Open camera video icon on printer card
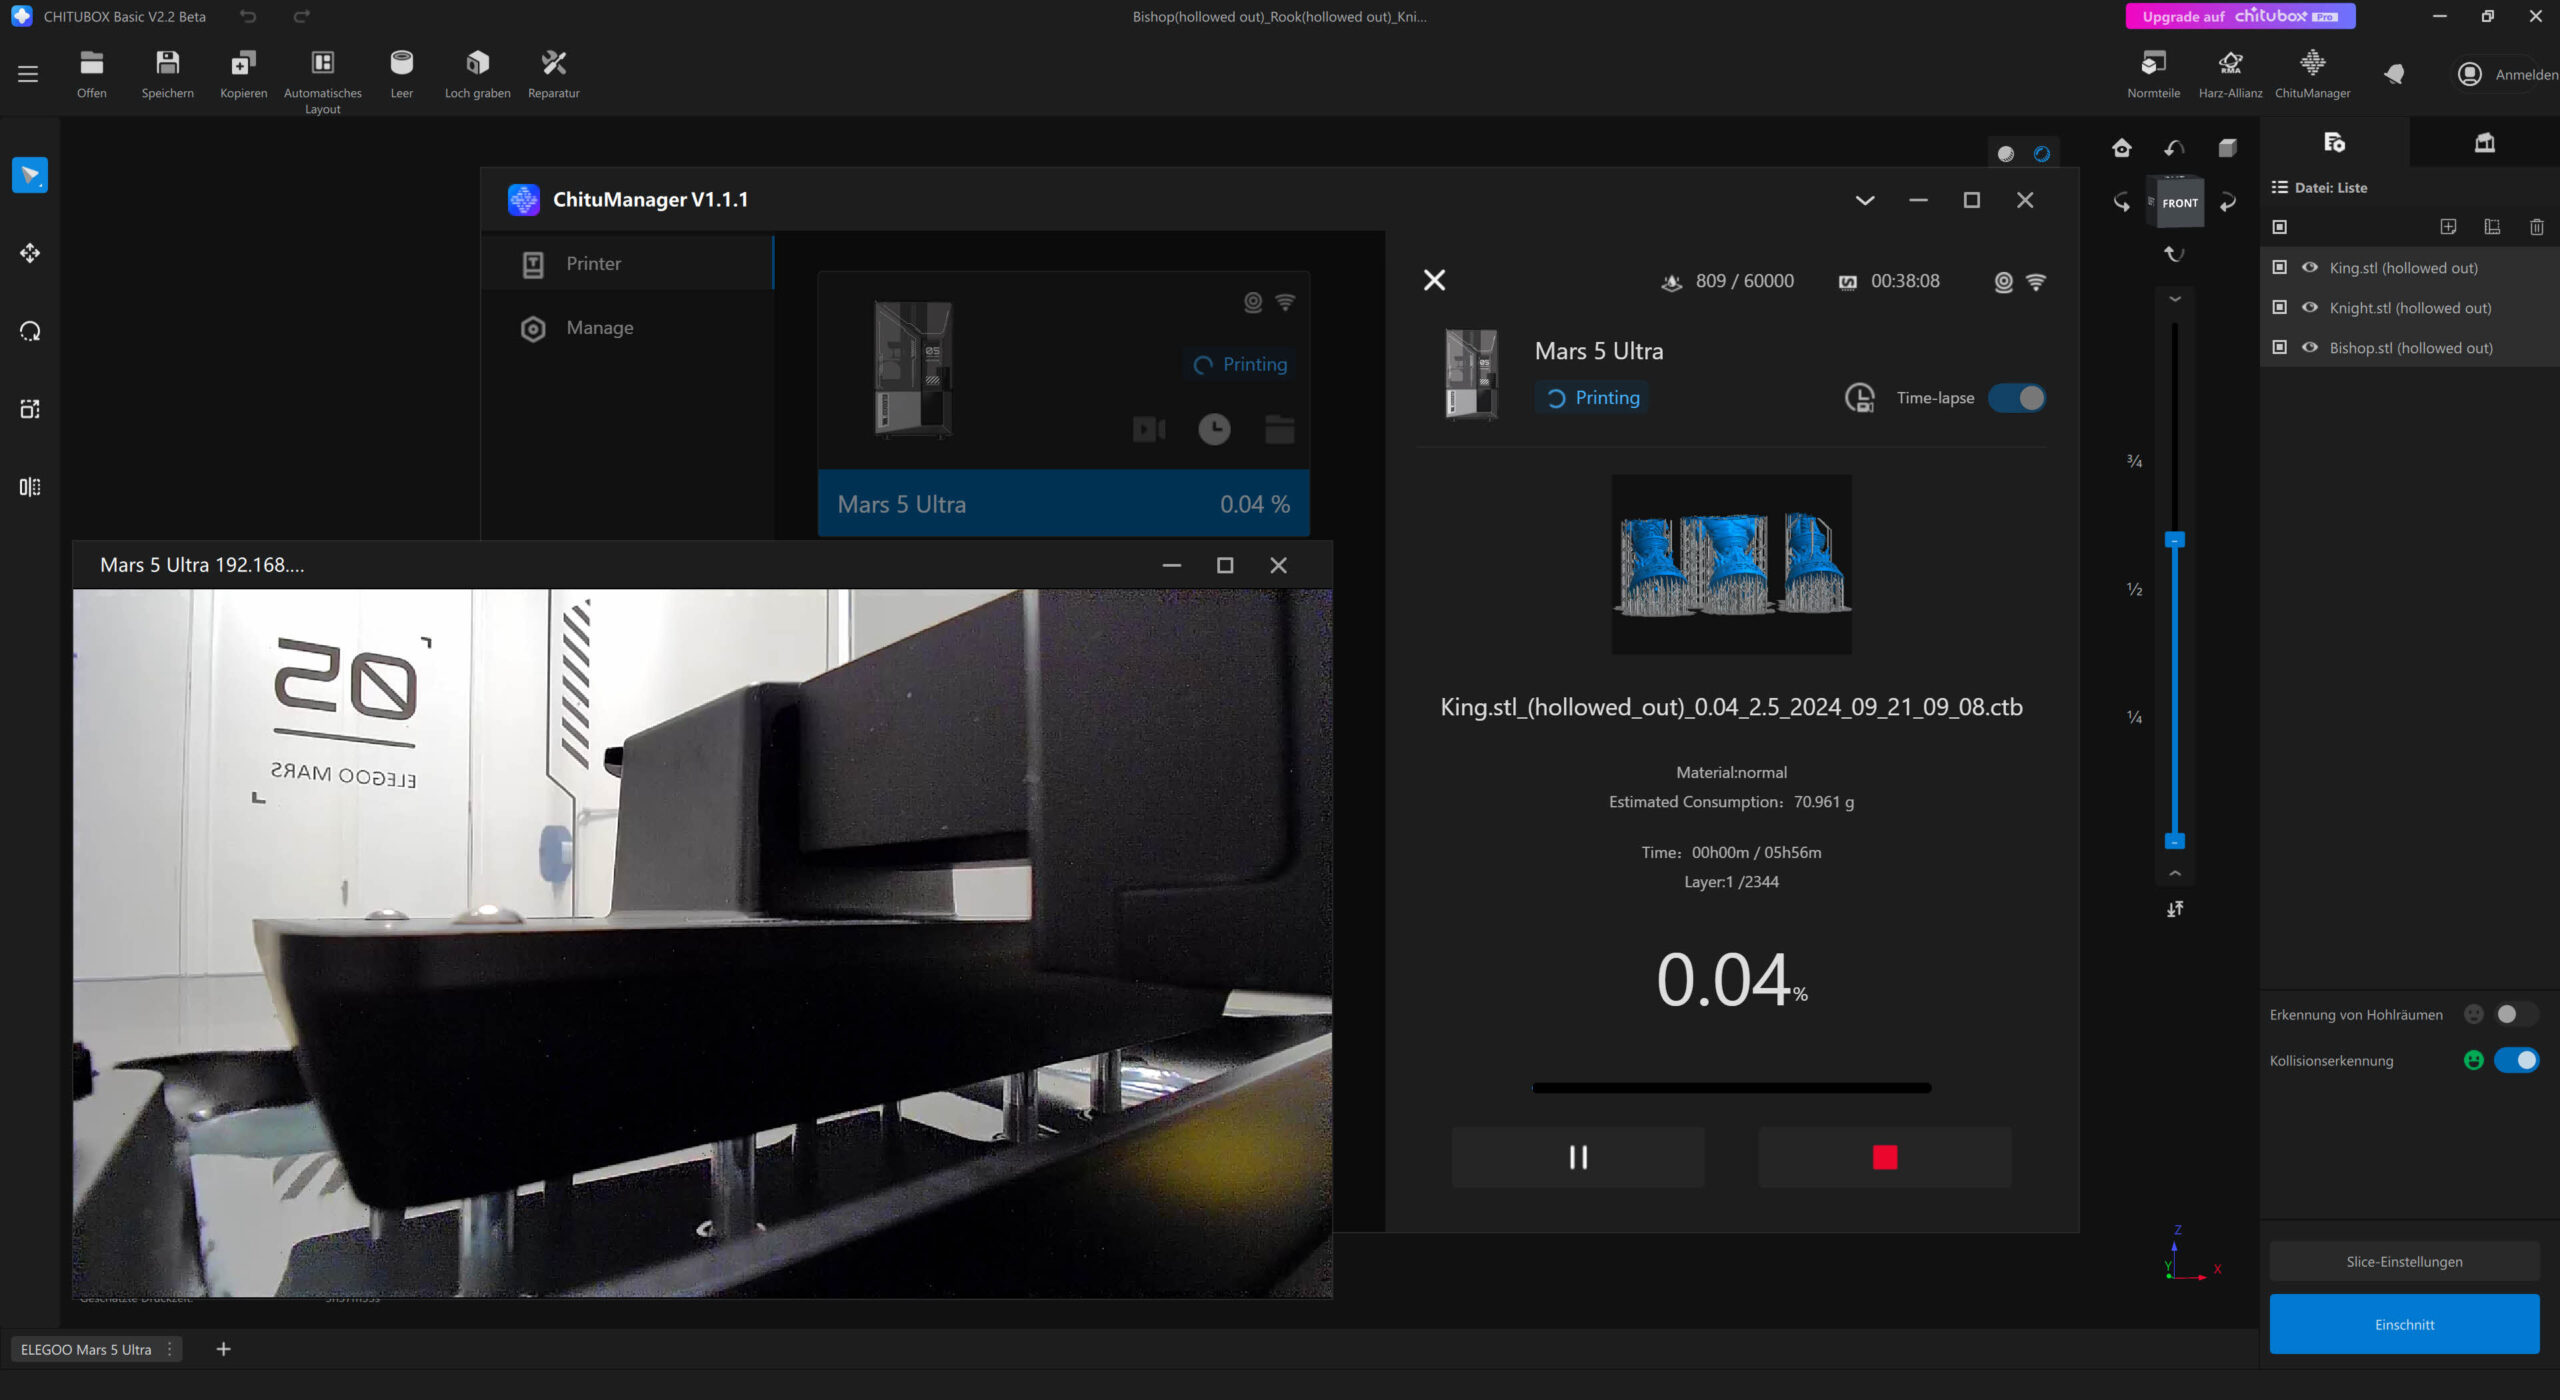2560x1400 pixels. click(x=1149, y=429)
